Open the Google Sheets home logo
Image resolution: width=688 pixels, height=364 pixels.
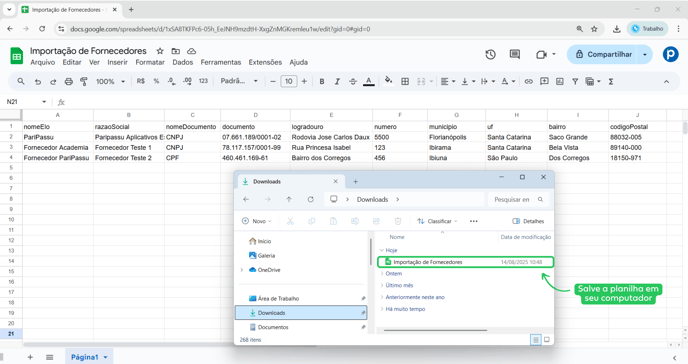(x=16, y=56)
